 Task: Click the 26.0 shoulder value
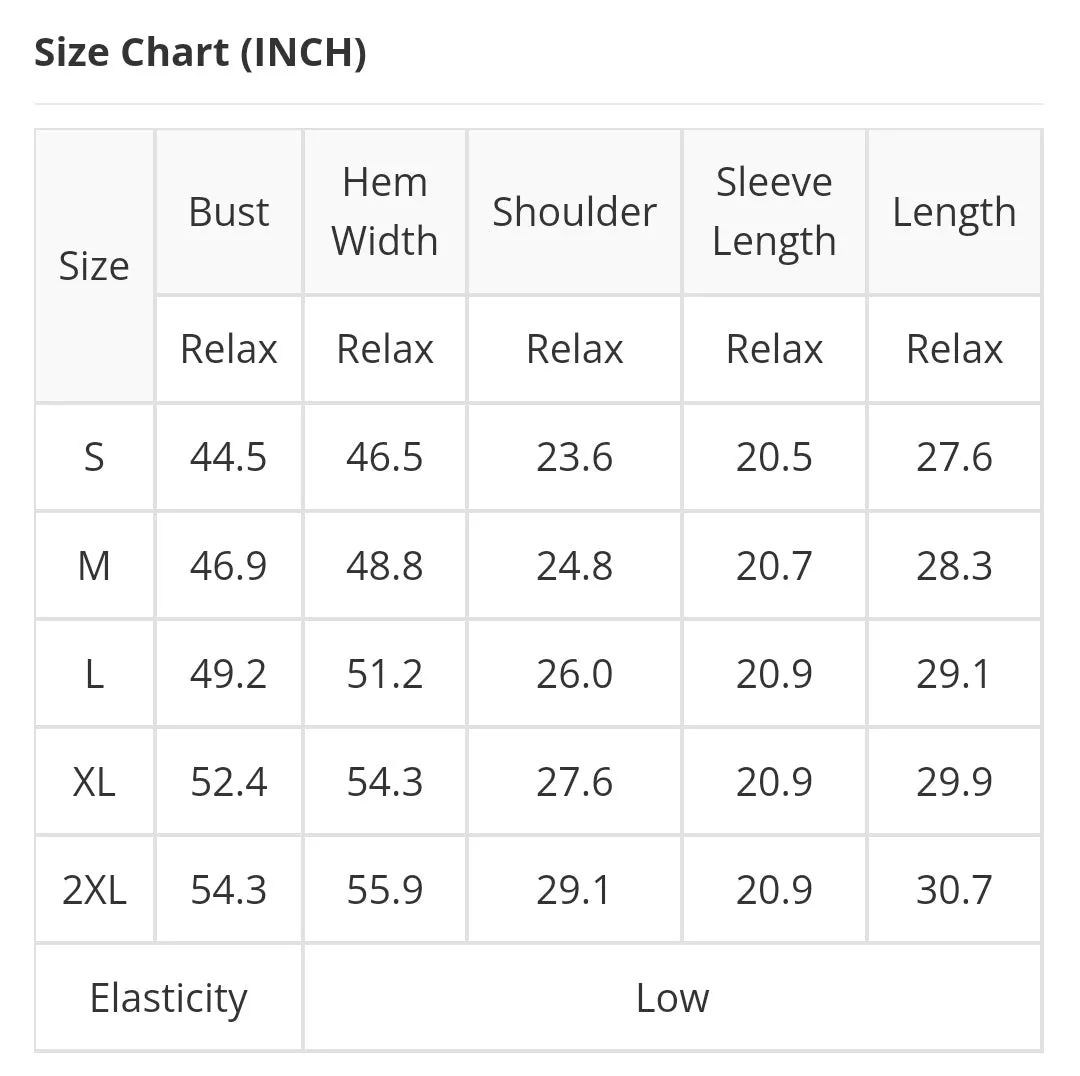pyautogui.click(x=574, y=674)
